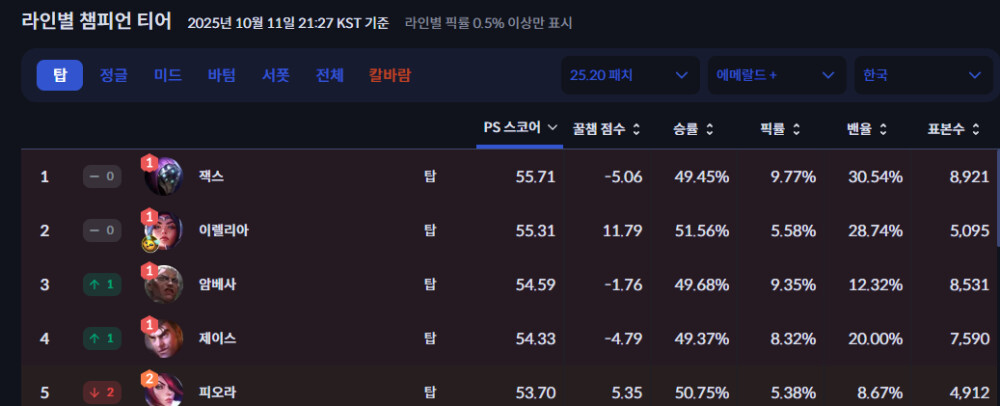Click the unchanged rank badge on 잭스 row
The width and height of the screenshot is (1000, 406).
[101, 177]
